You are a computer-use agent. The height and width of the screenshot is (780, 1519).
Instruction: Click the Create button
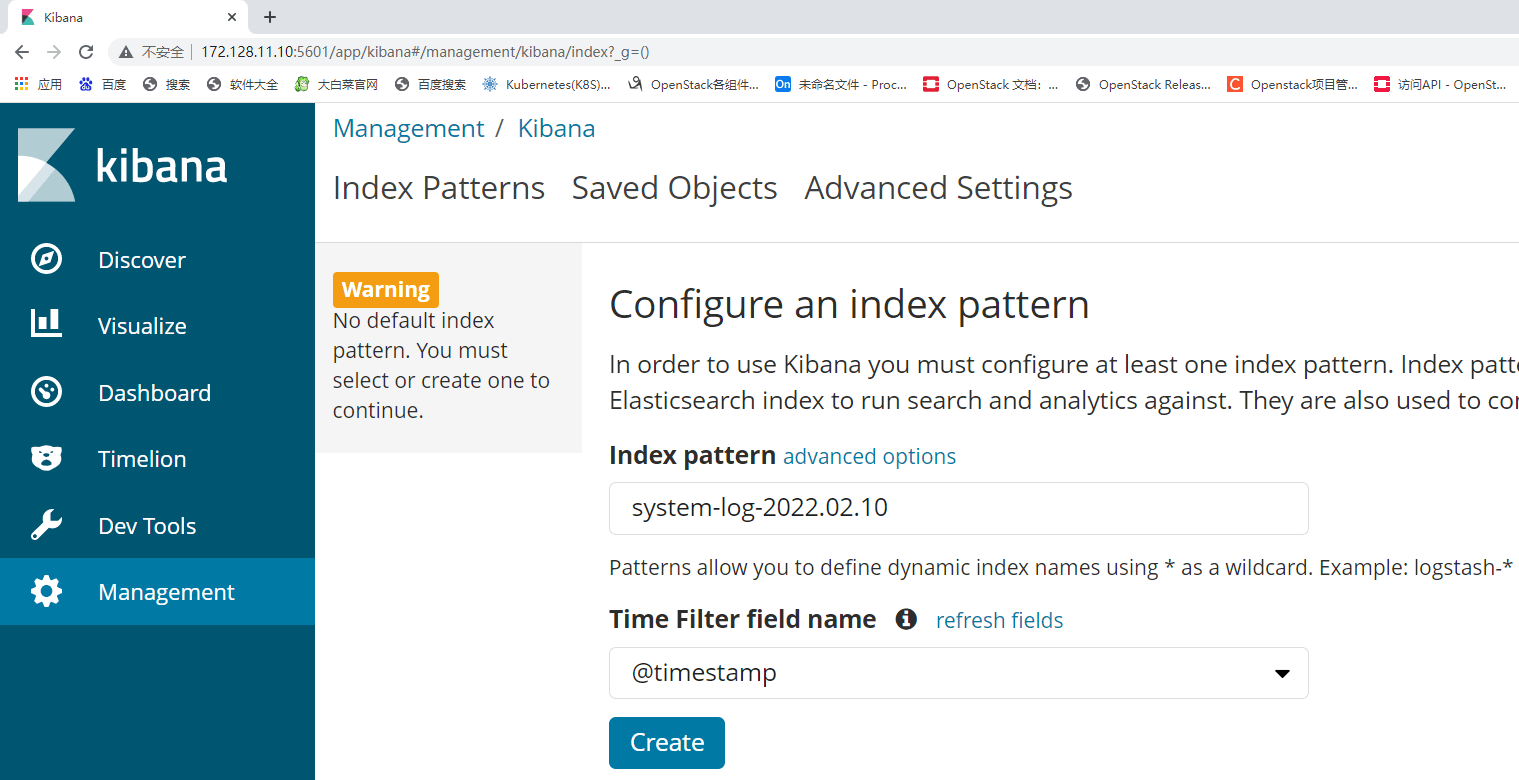(x=666, y=742)
